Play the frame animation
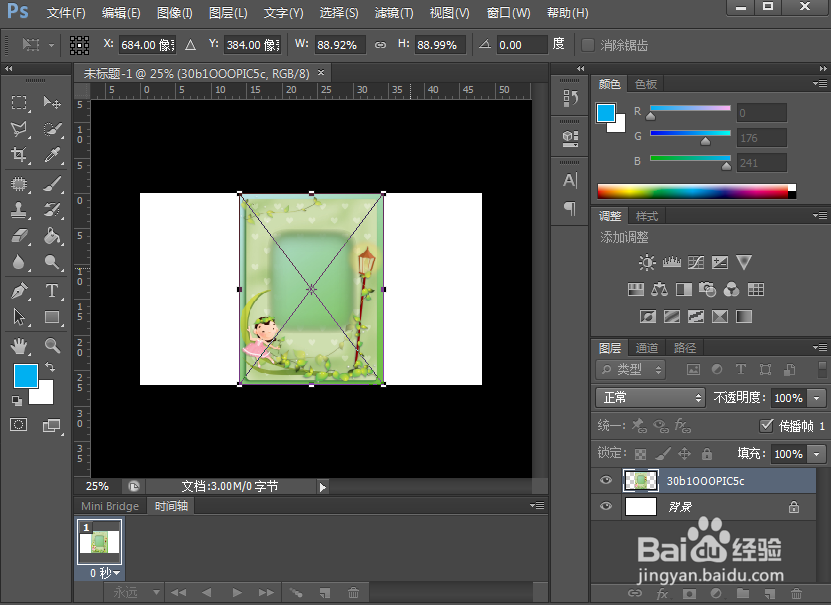The height and width of the screenshot is (605, 831). click(237, 592)
